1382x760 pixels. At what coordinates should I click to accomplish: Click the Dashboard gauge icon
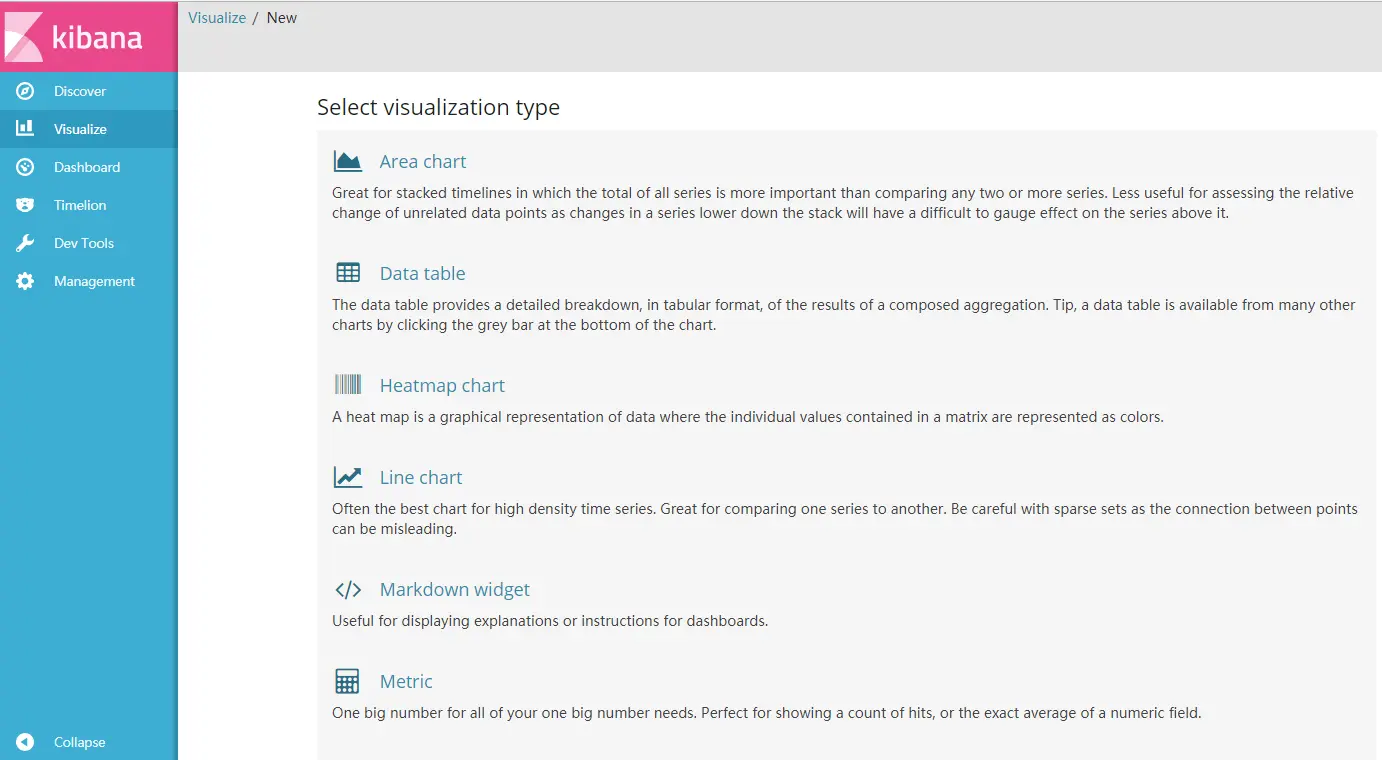[x=25, y=167]
